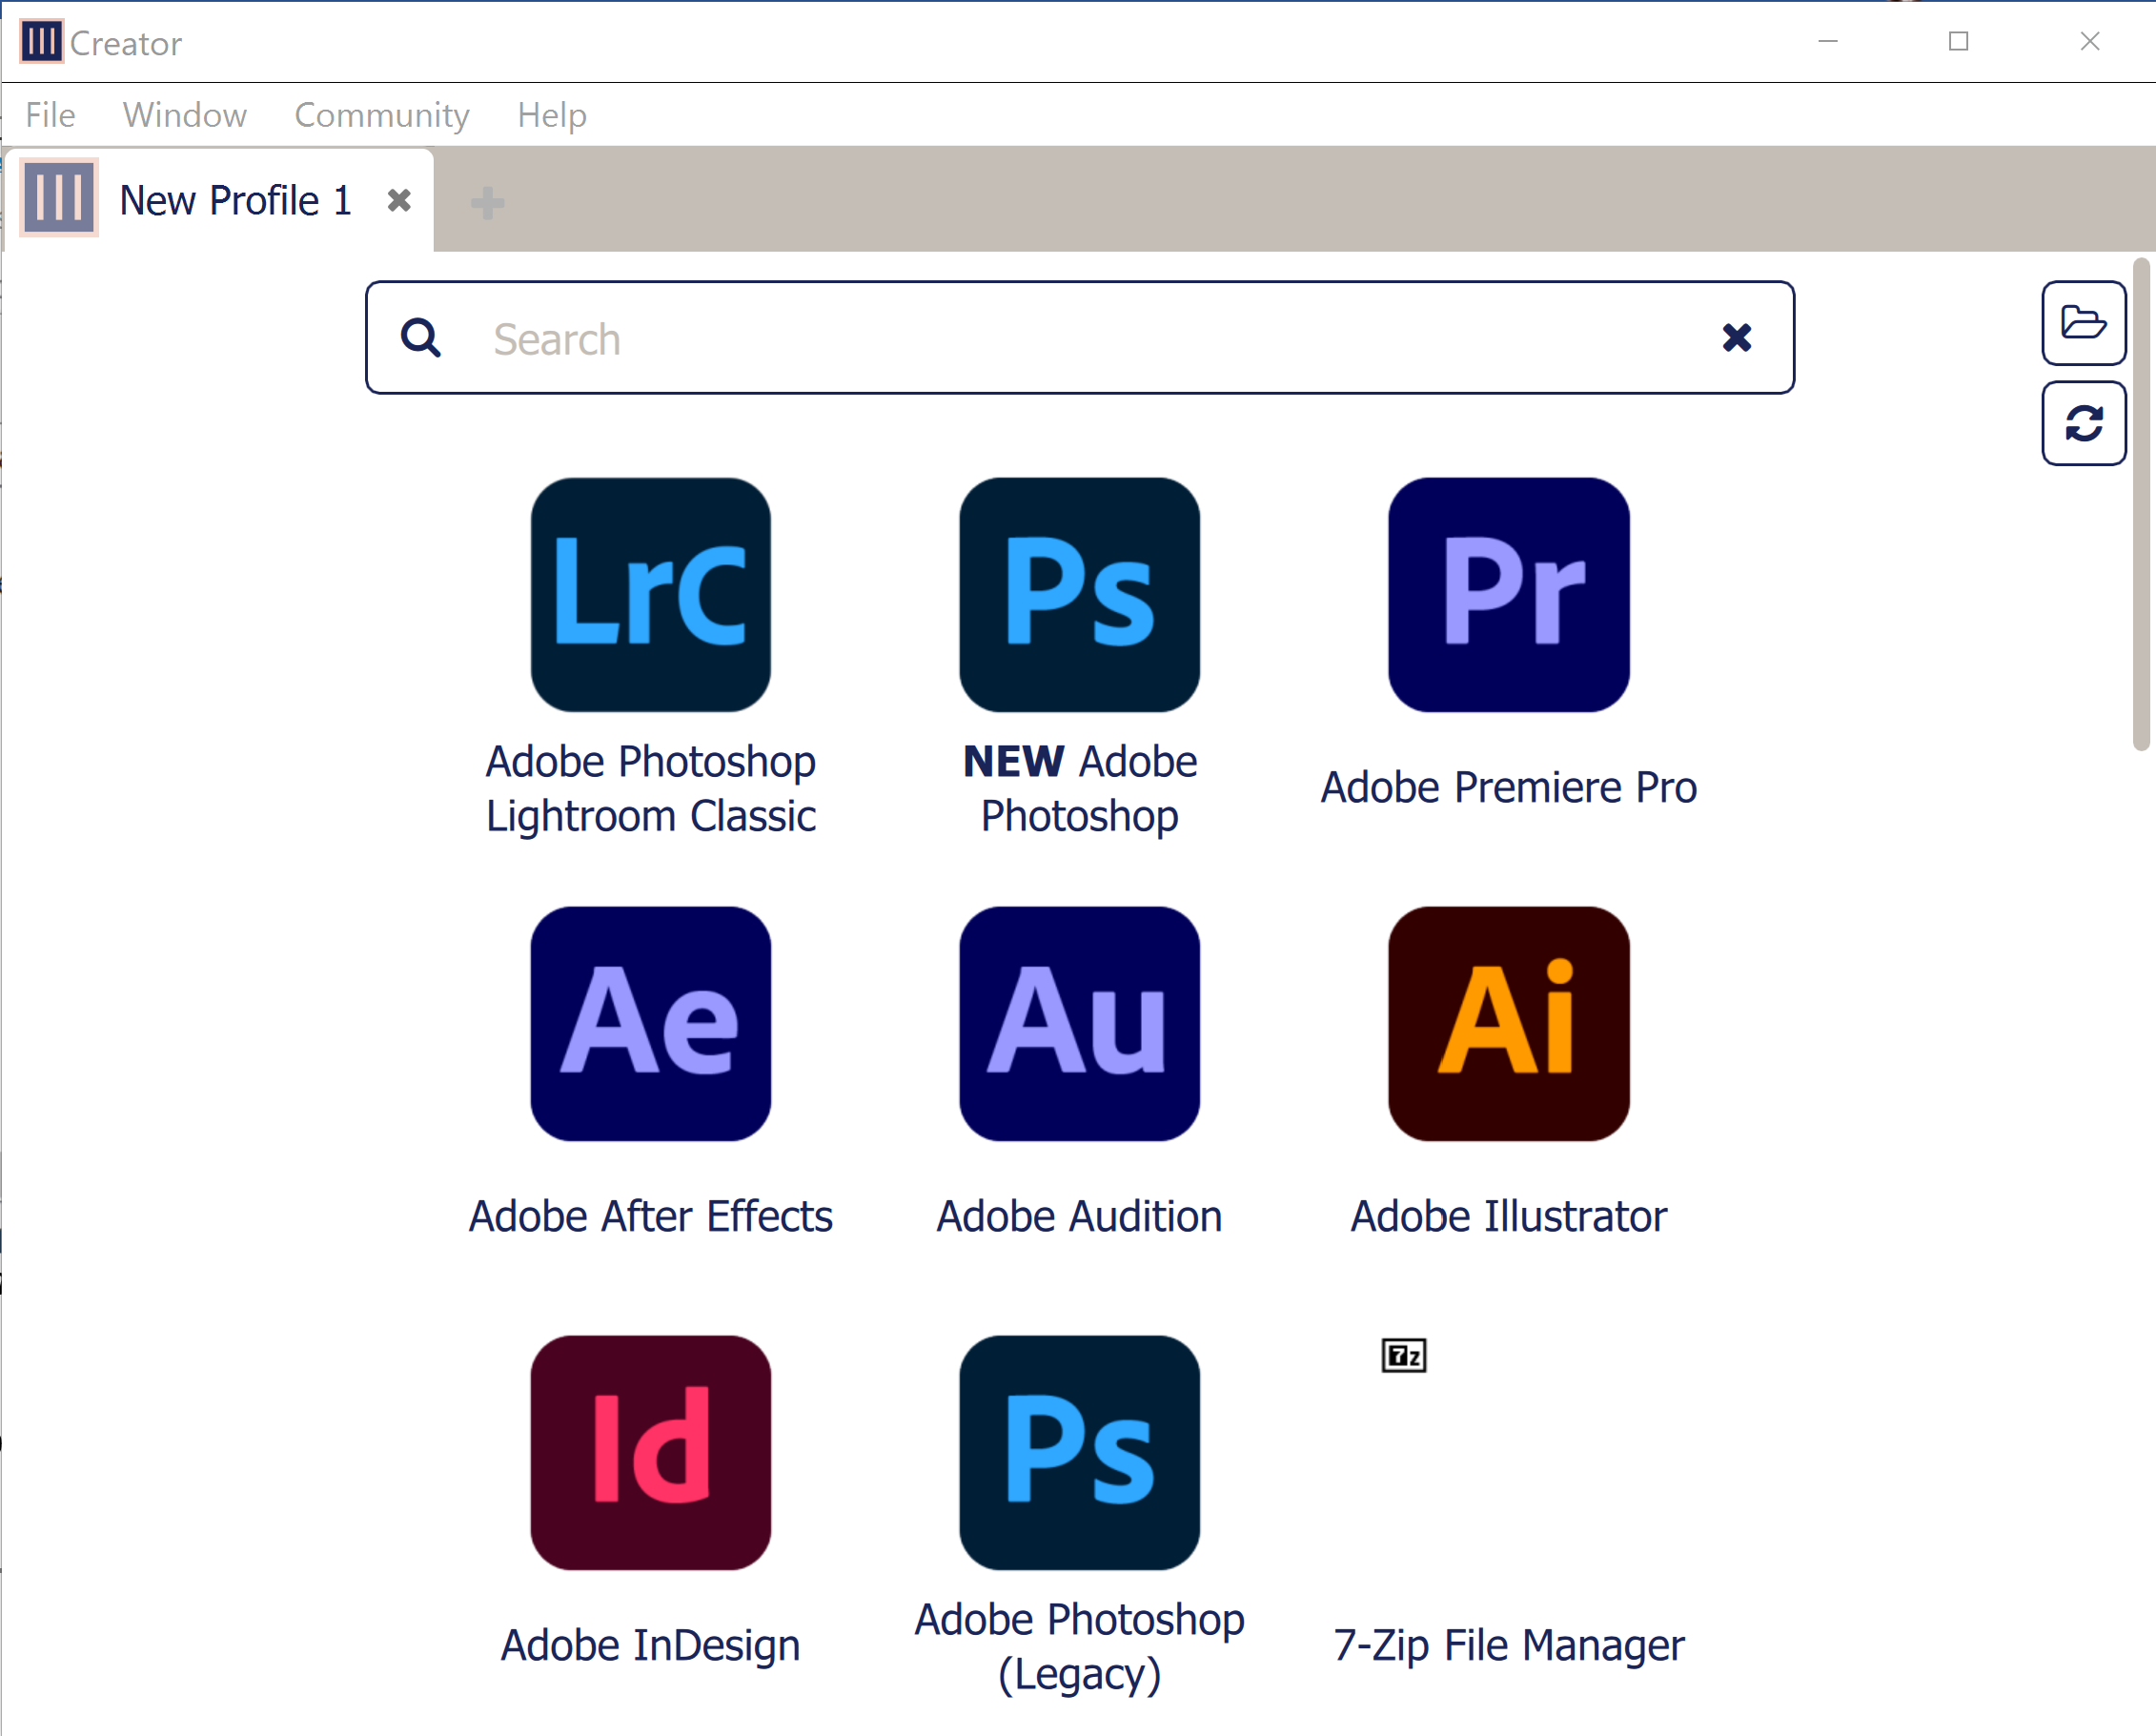The image size is (2156, 1736).
Task: Click the small 7-Zip File Manager icon
Action: (1403, 1356)
